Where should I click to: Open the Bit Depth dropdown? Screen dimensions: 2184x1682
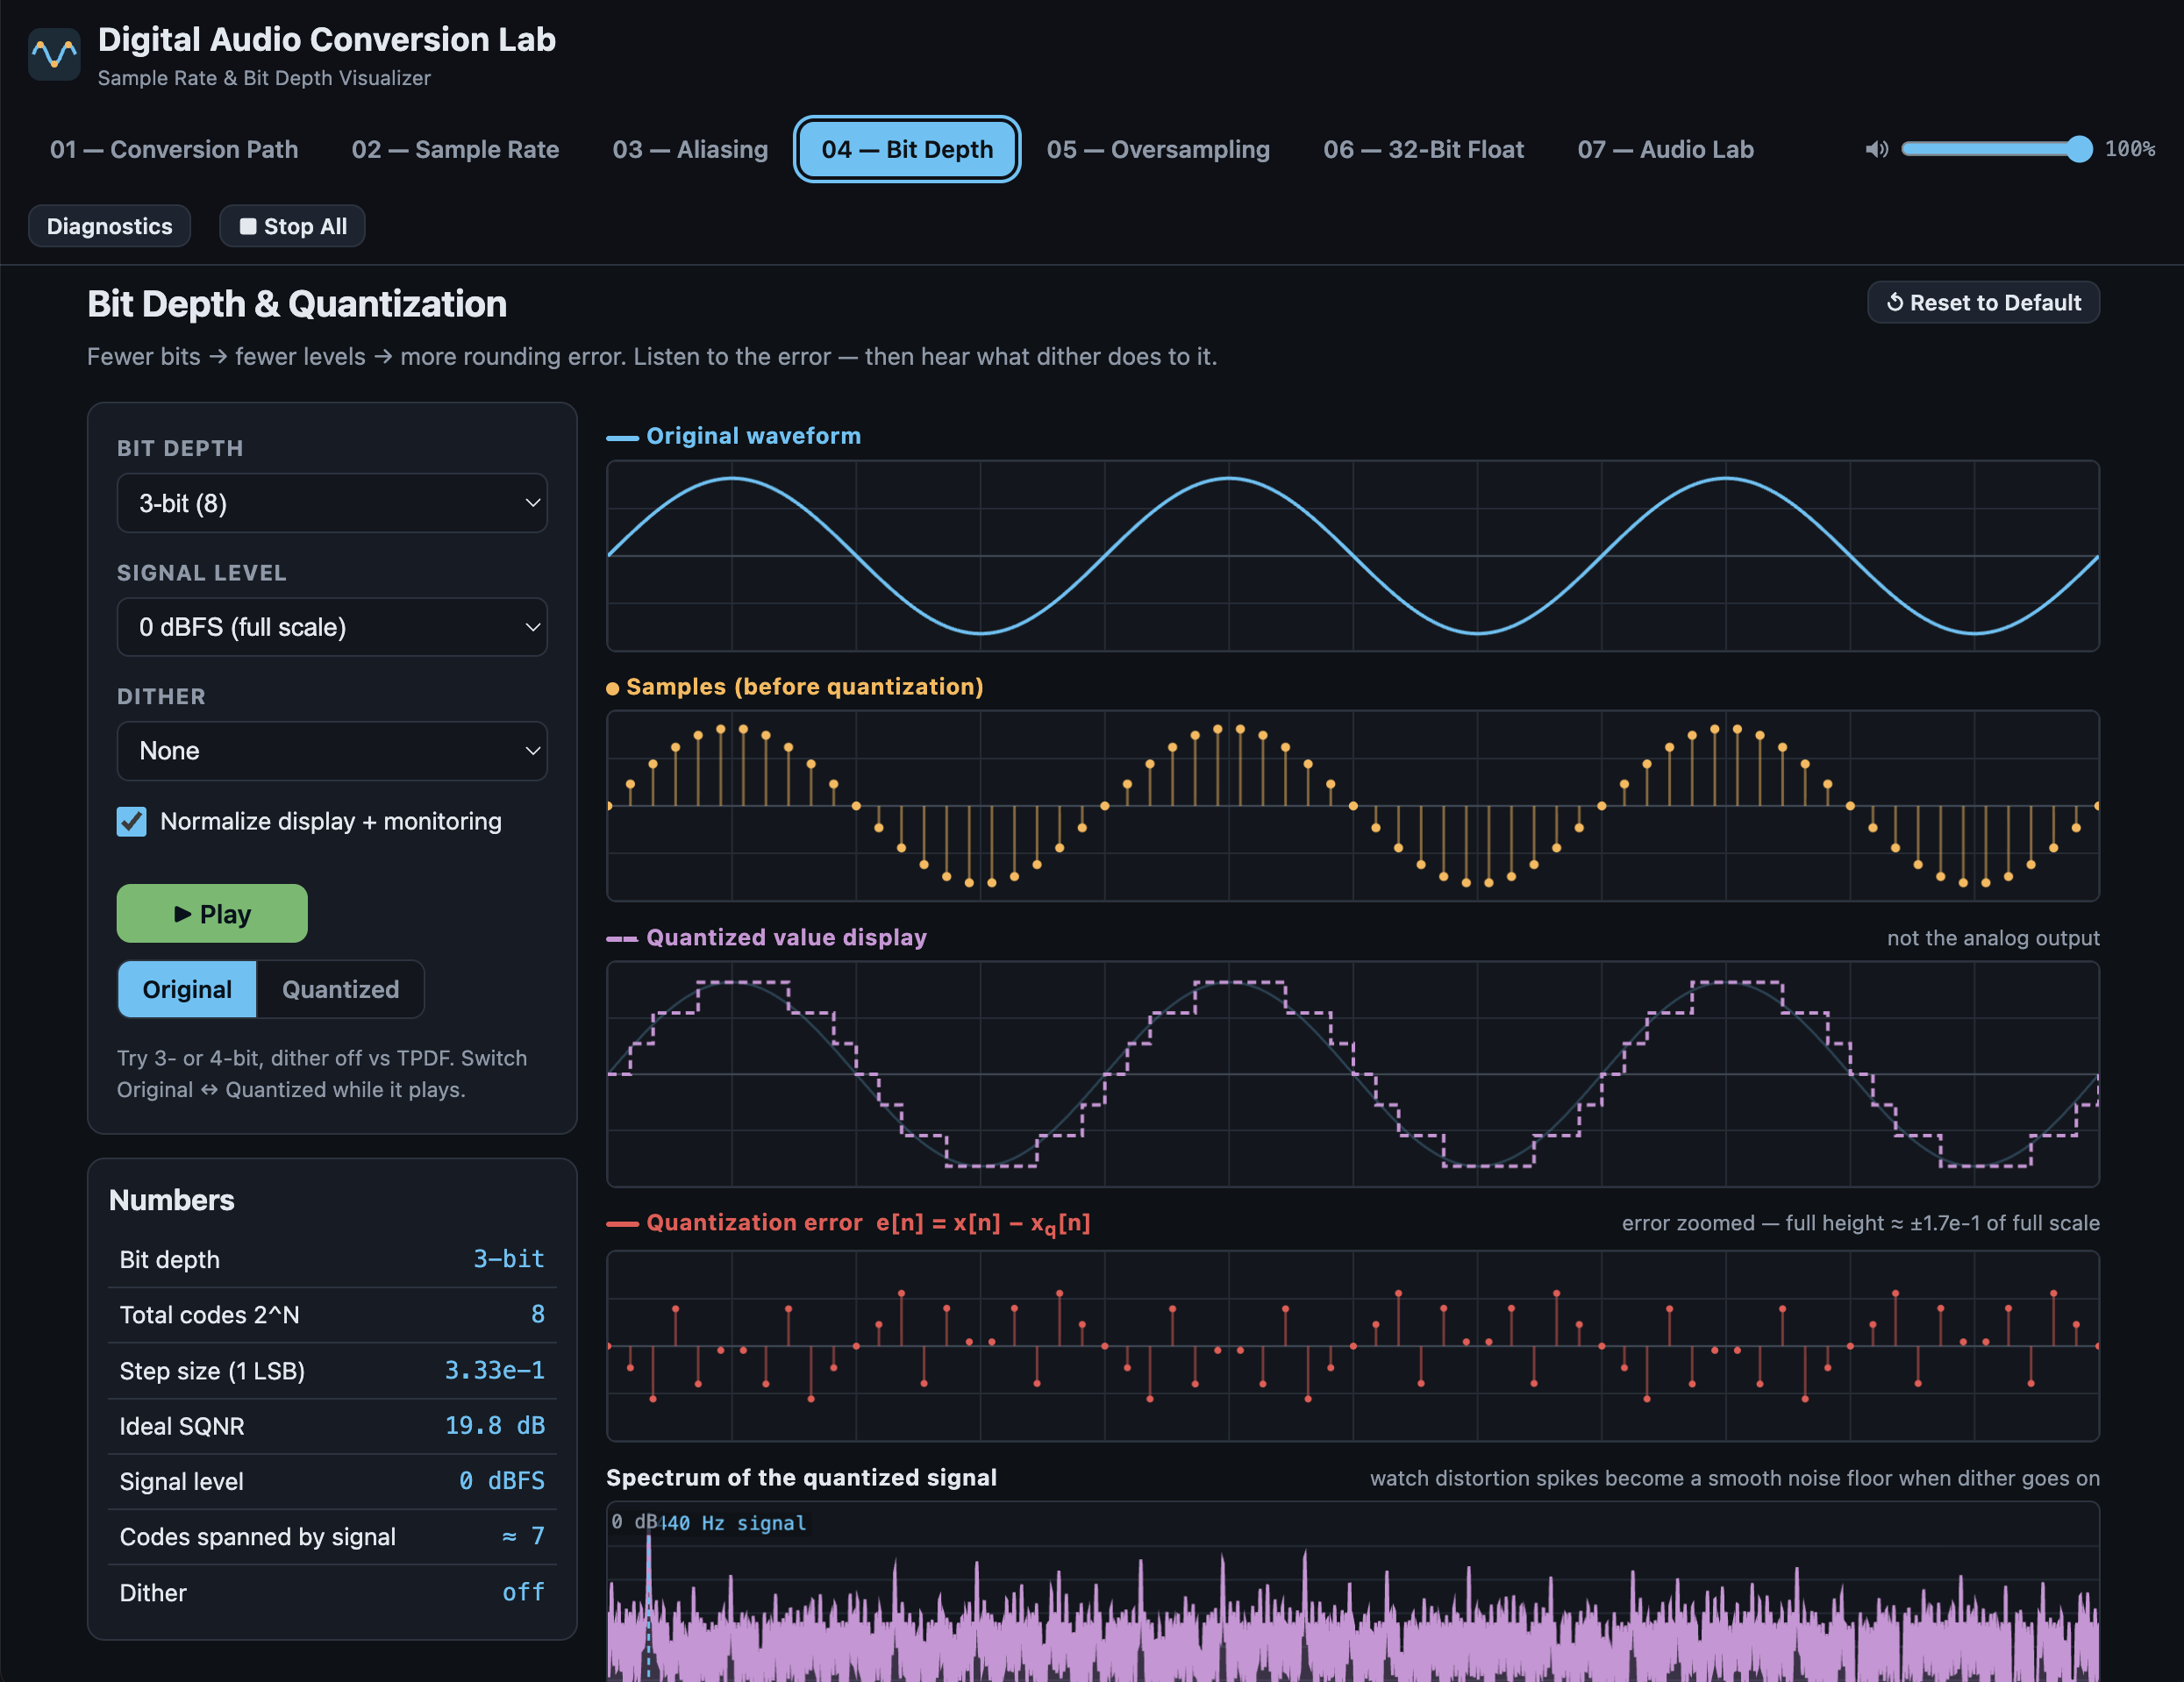(332, 503)
